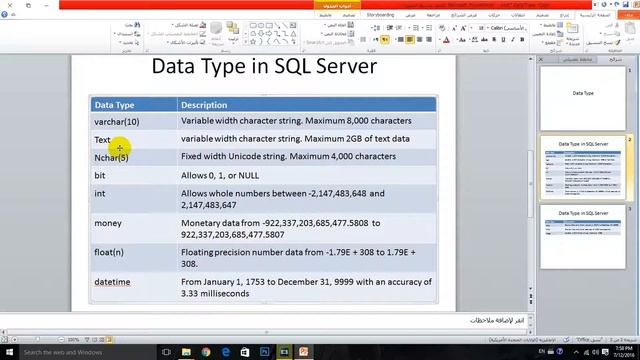Click the Search the web and Windows box
The width and height of the screenshot is (640, 360).
87,352
